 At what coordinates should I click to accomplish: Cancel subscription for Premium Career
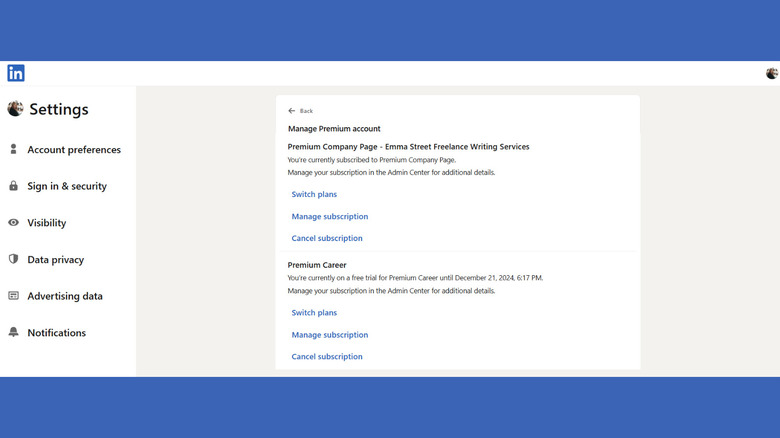pos(327,357)
